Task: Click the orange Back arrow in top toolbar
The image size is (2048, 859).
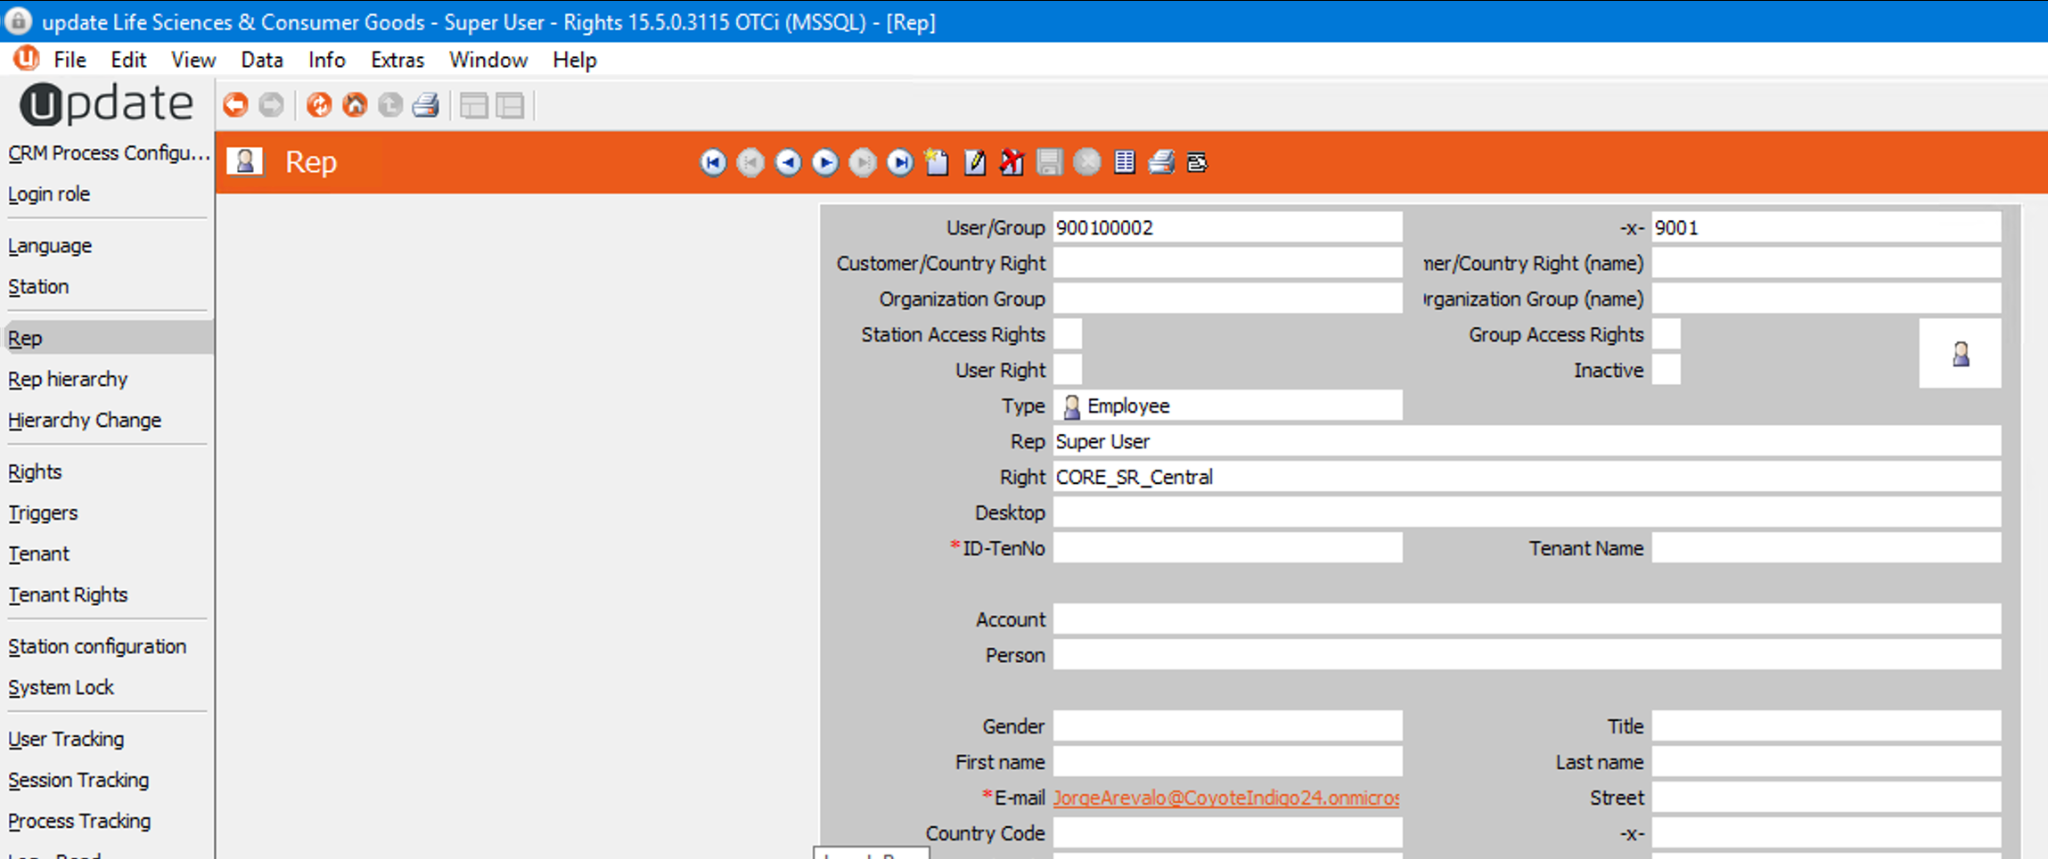Action: pos(235,105)
